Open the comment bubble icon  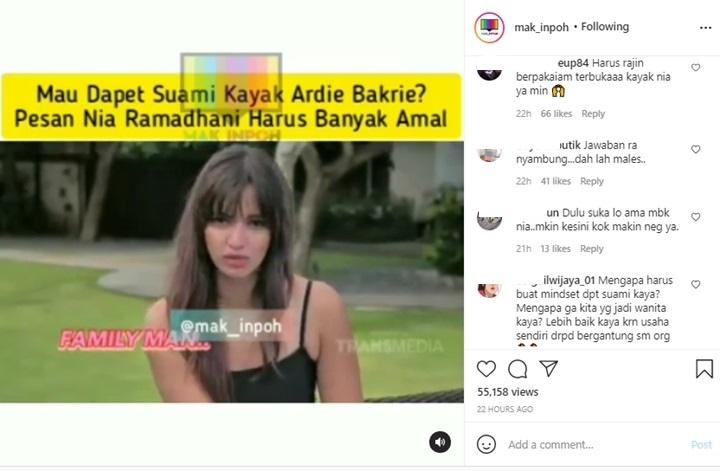518,369
